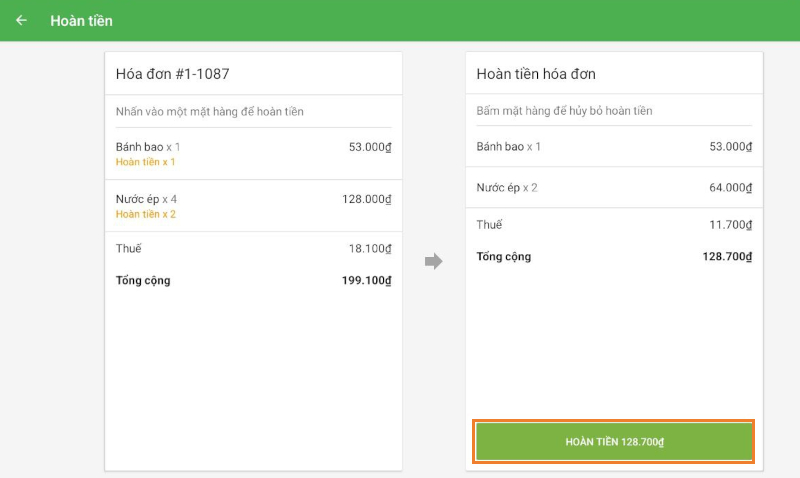The image size is (800, 478).
Task: Go back using the top-left arrow
Action: [x=21, y=20]
